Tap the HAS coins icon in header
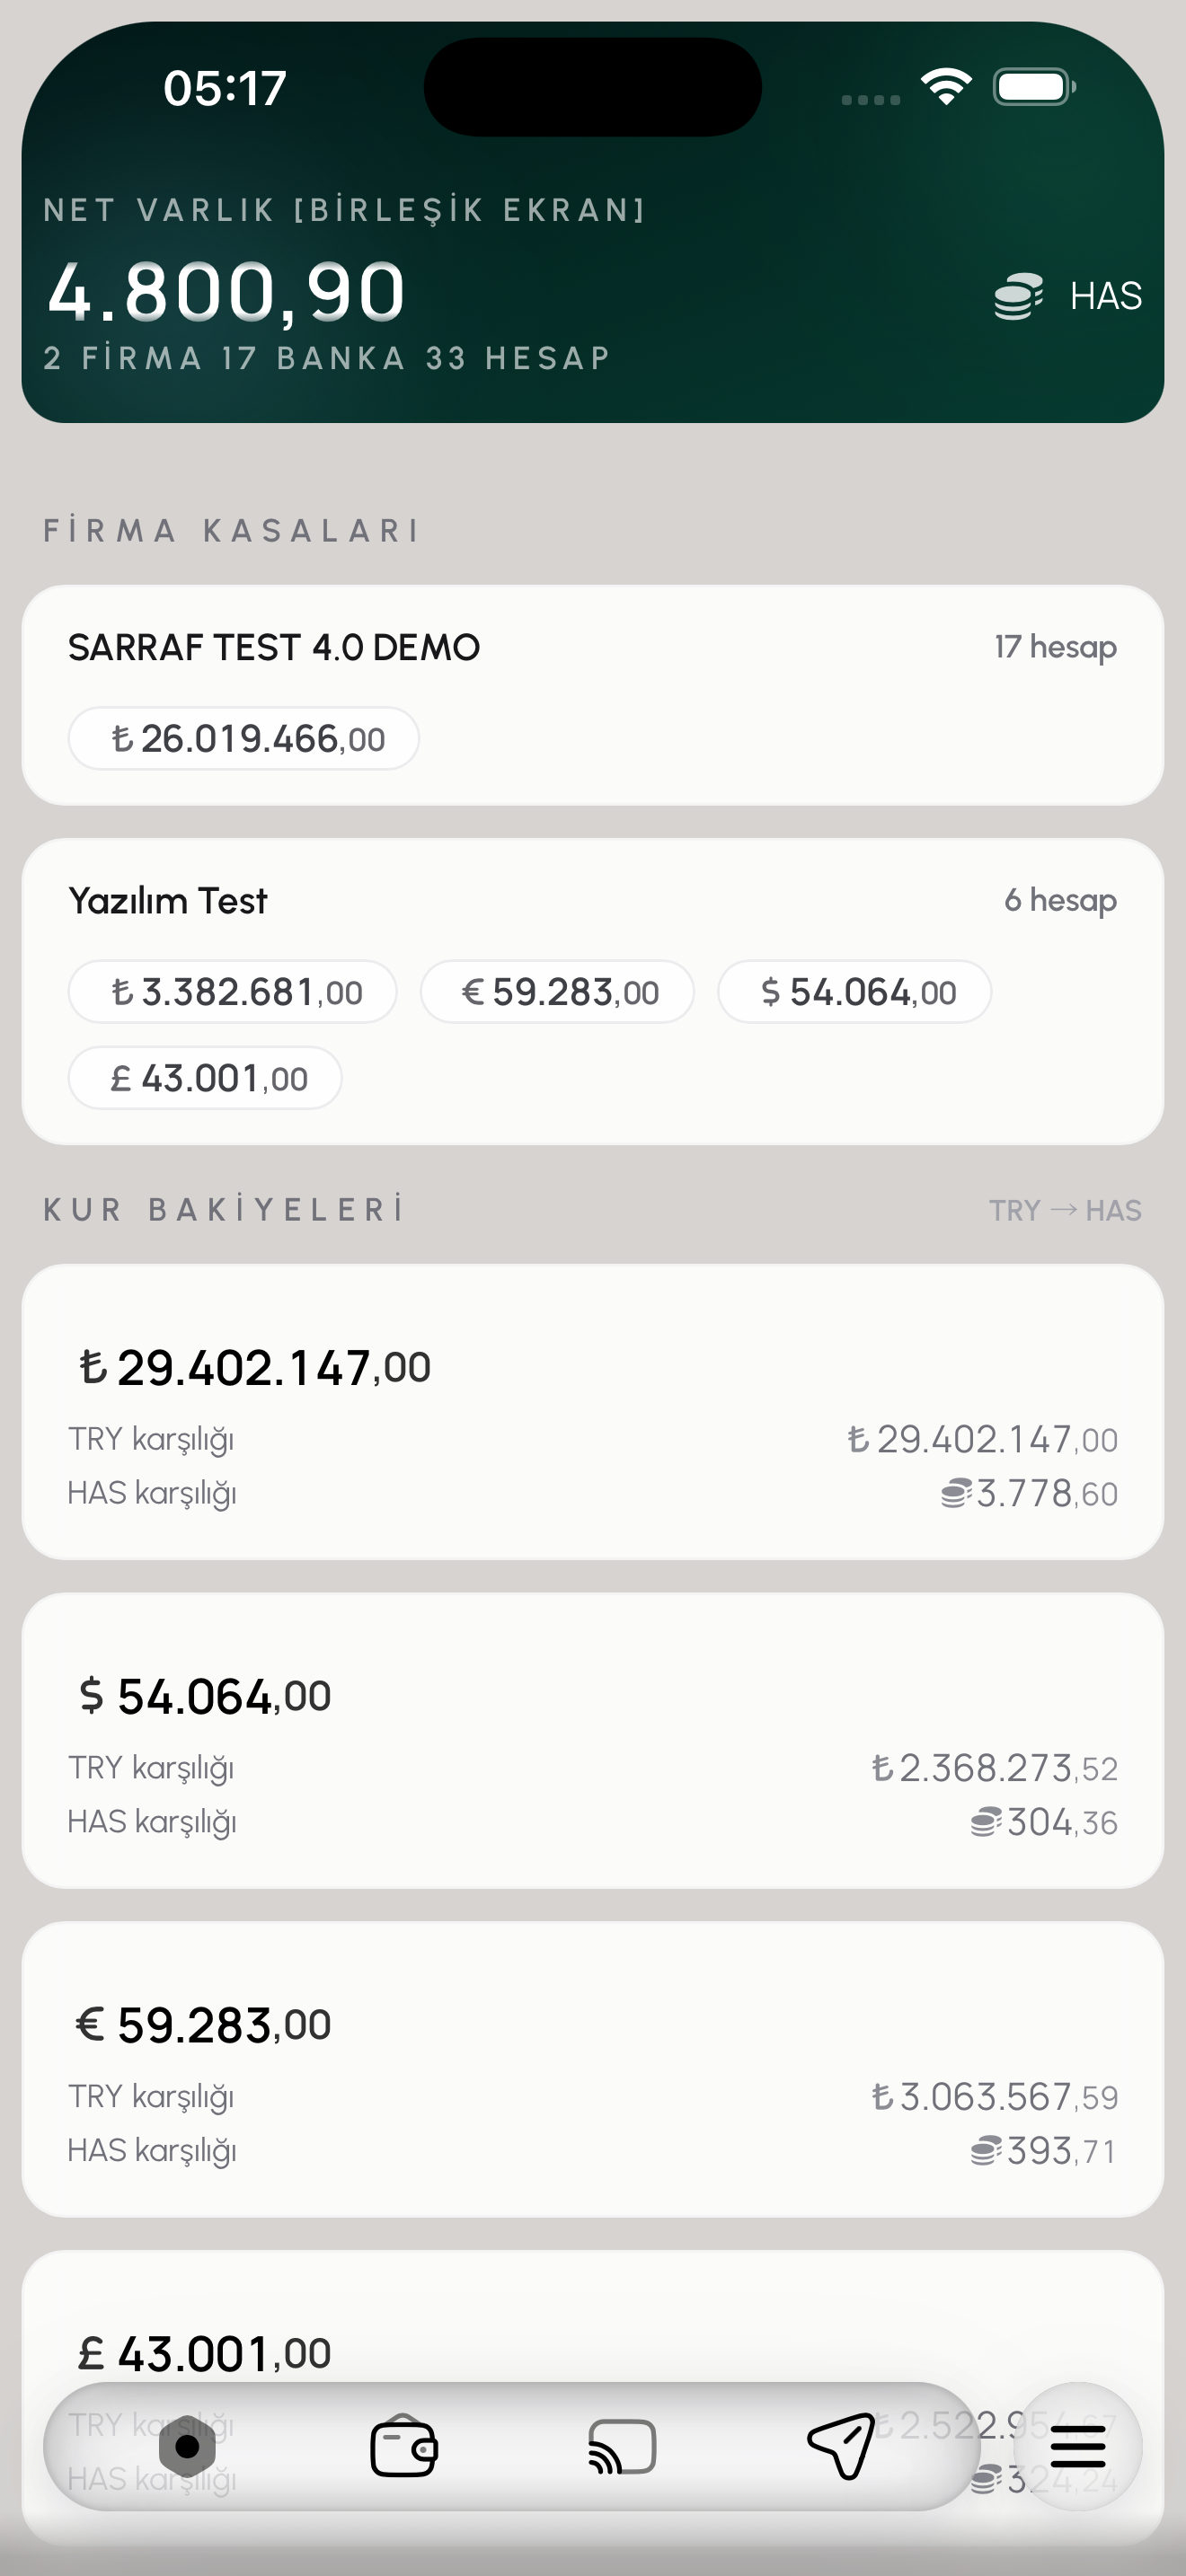 [1018, 297]
